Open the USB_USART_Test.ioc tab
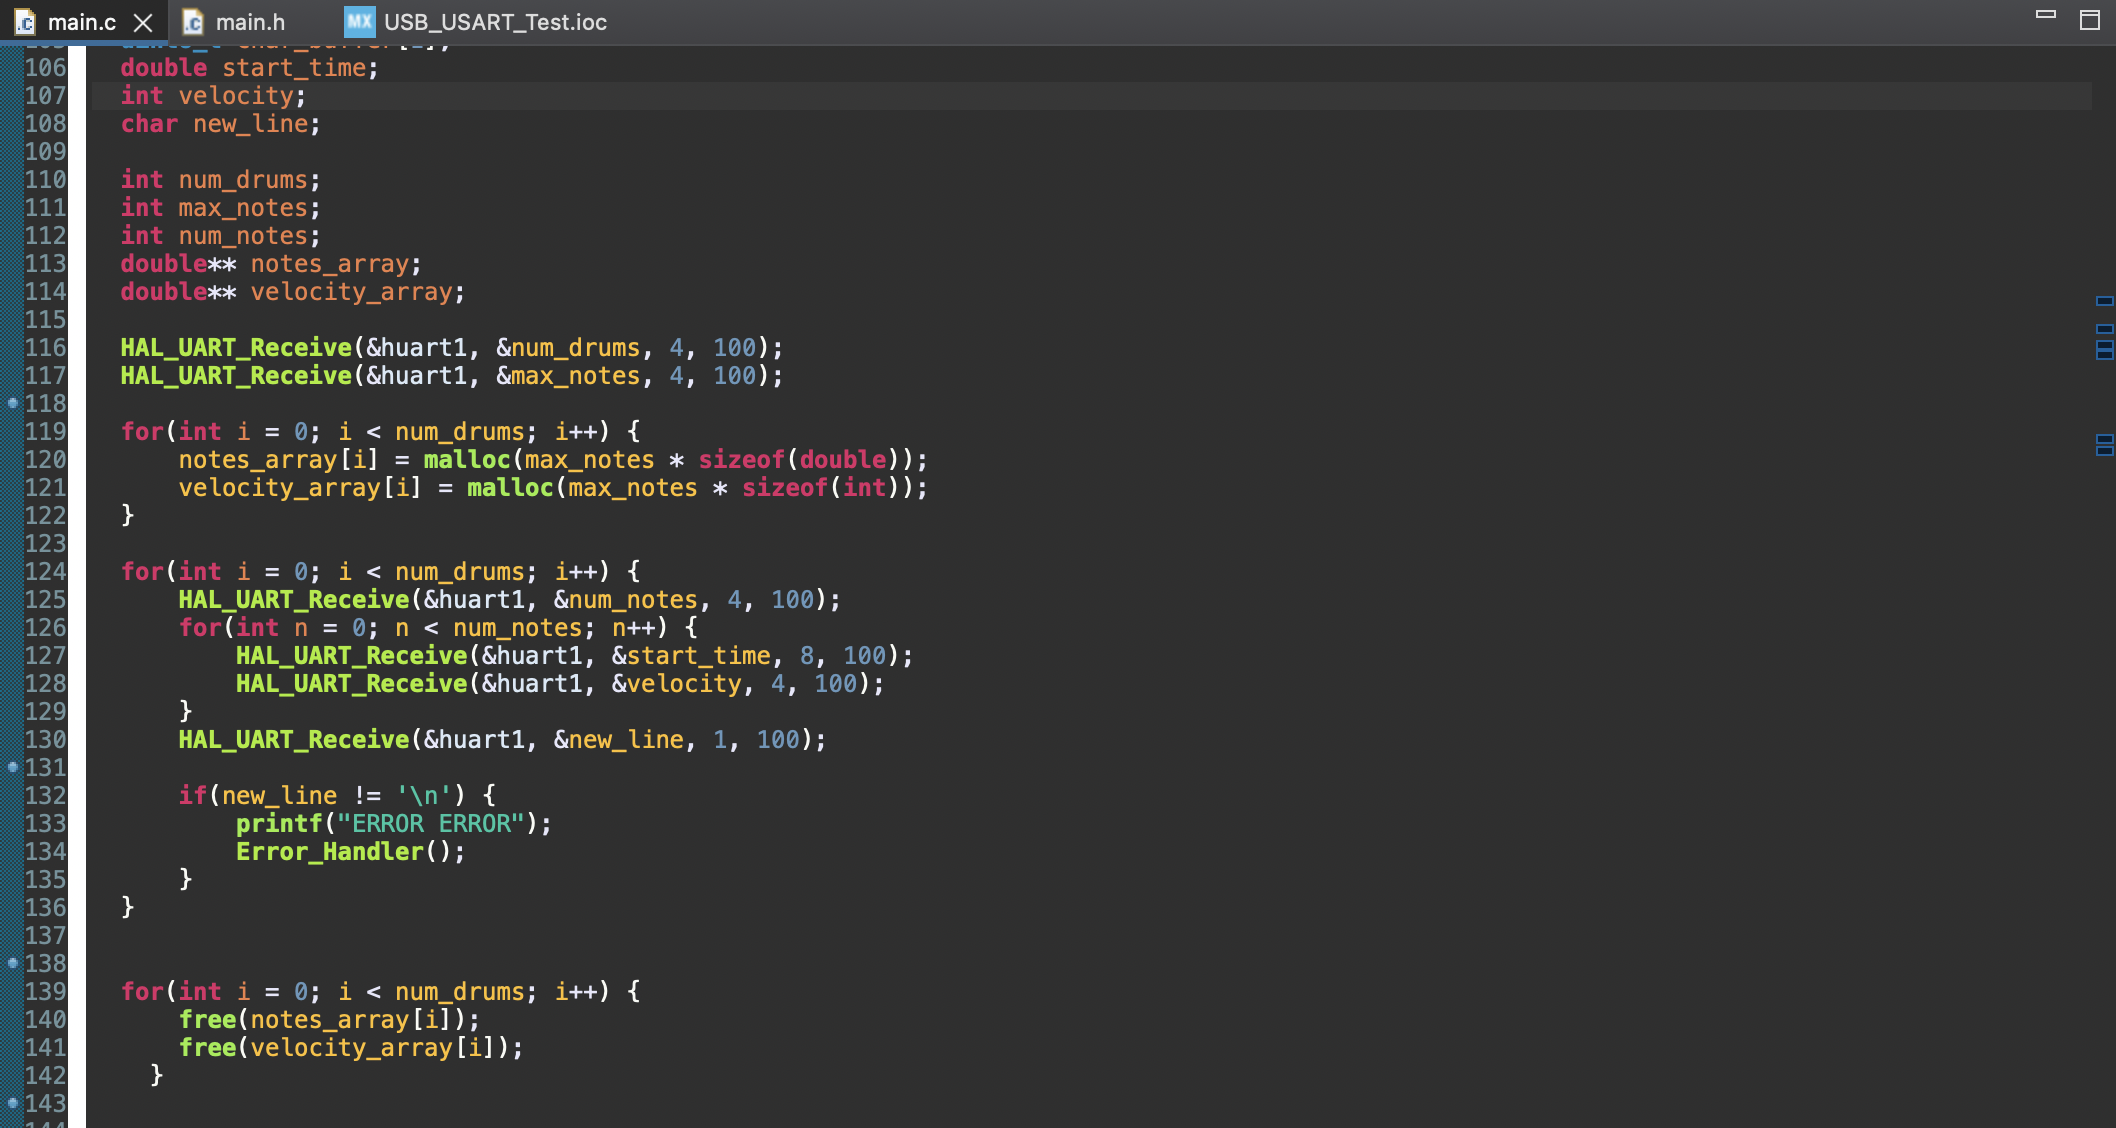2116x1128 pixels. [x=494, y=22]
